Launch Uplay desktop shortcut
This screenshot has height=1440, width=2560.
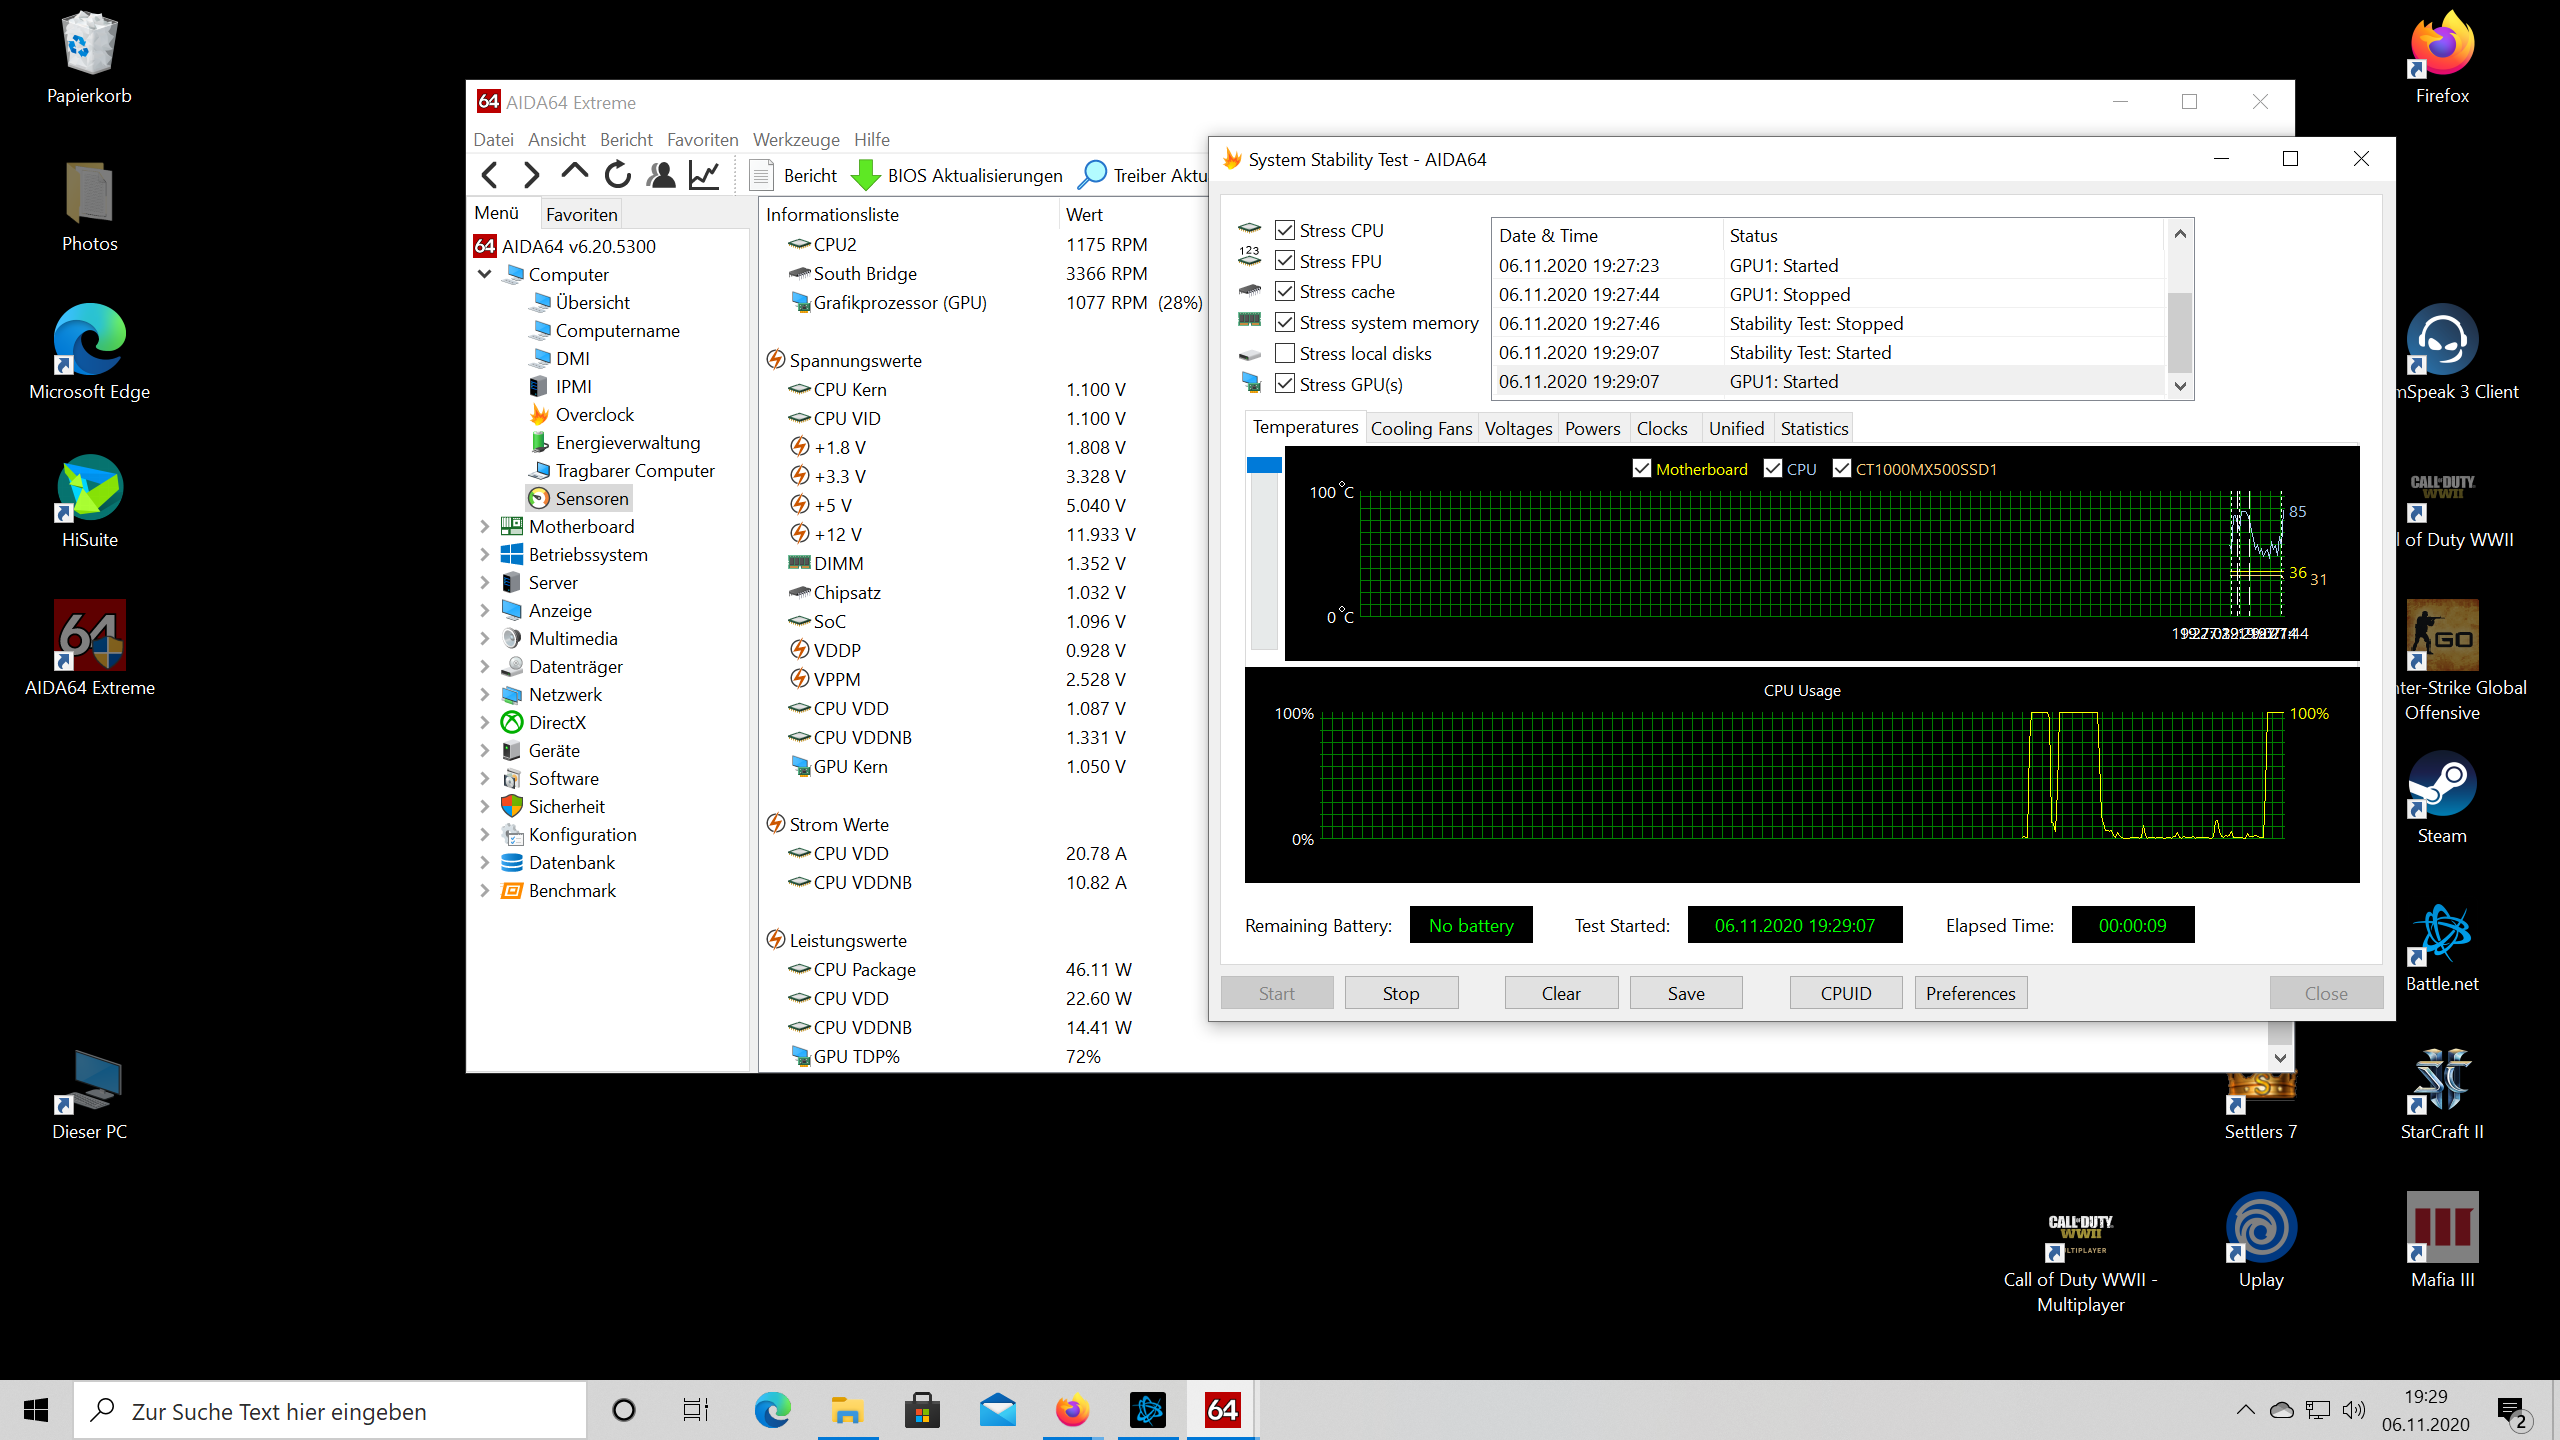tap(2261, 1240)
